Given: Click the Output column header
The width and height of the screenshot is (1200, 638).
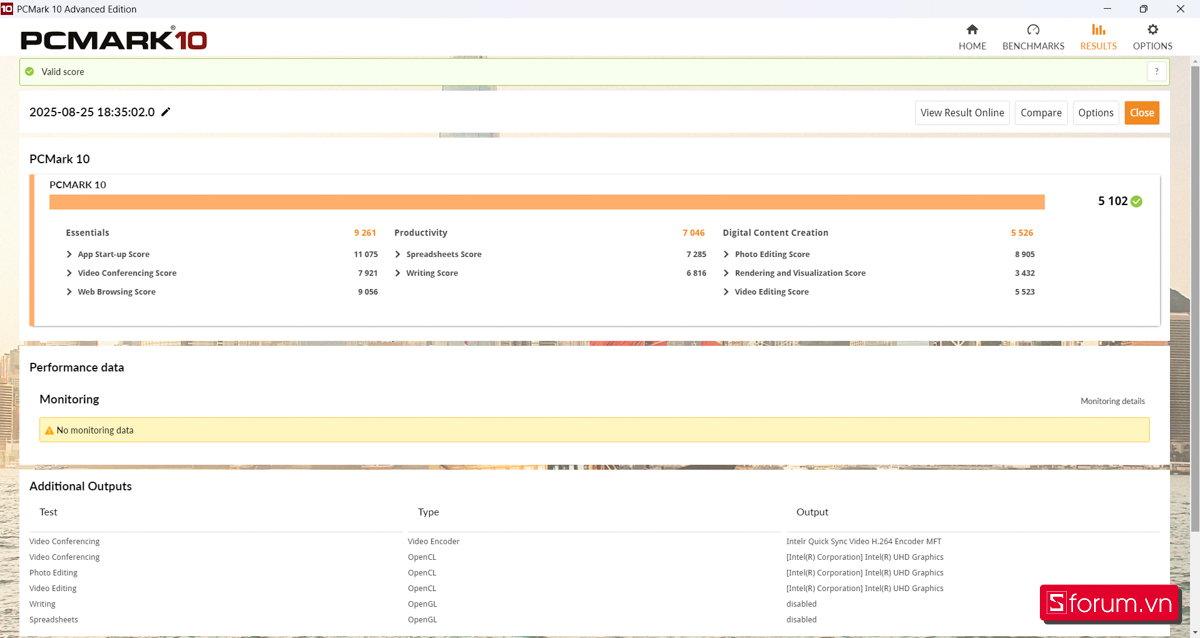Looking at the screenshot, I should (812, 512).
